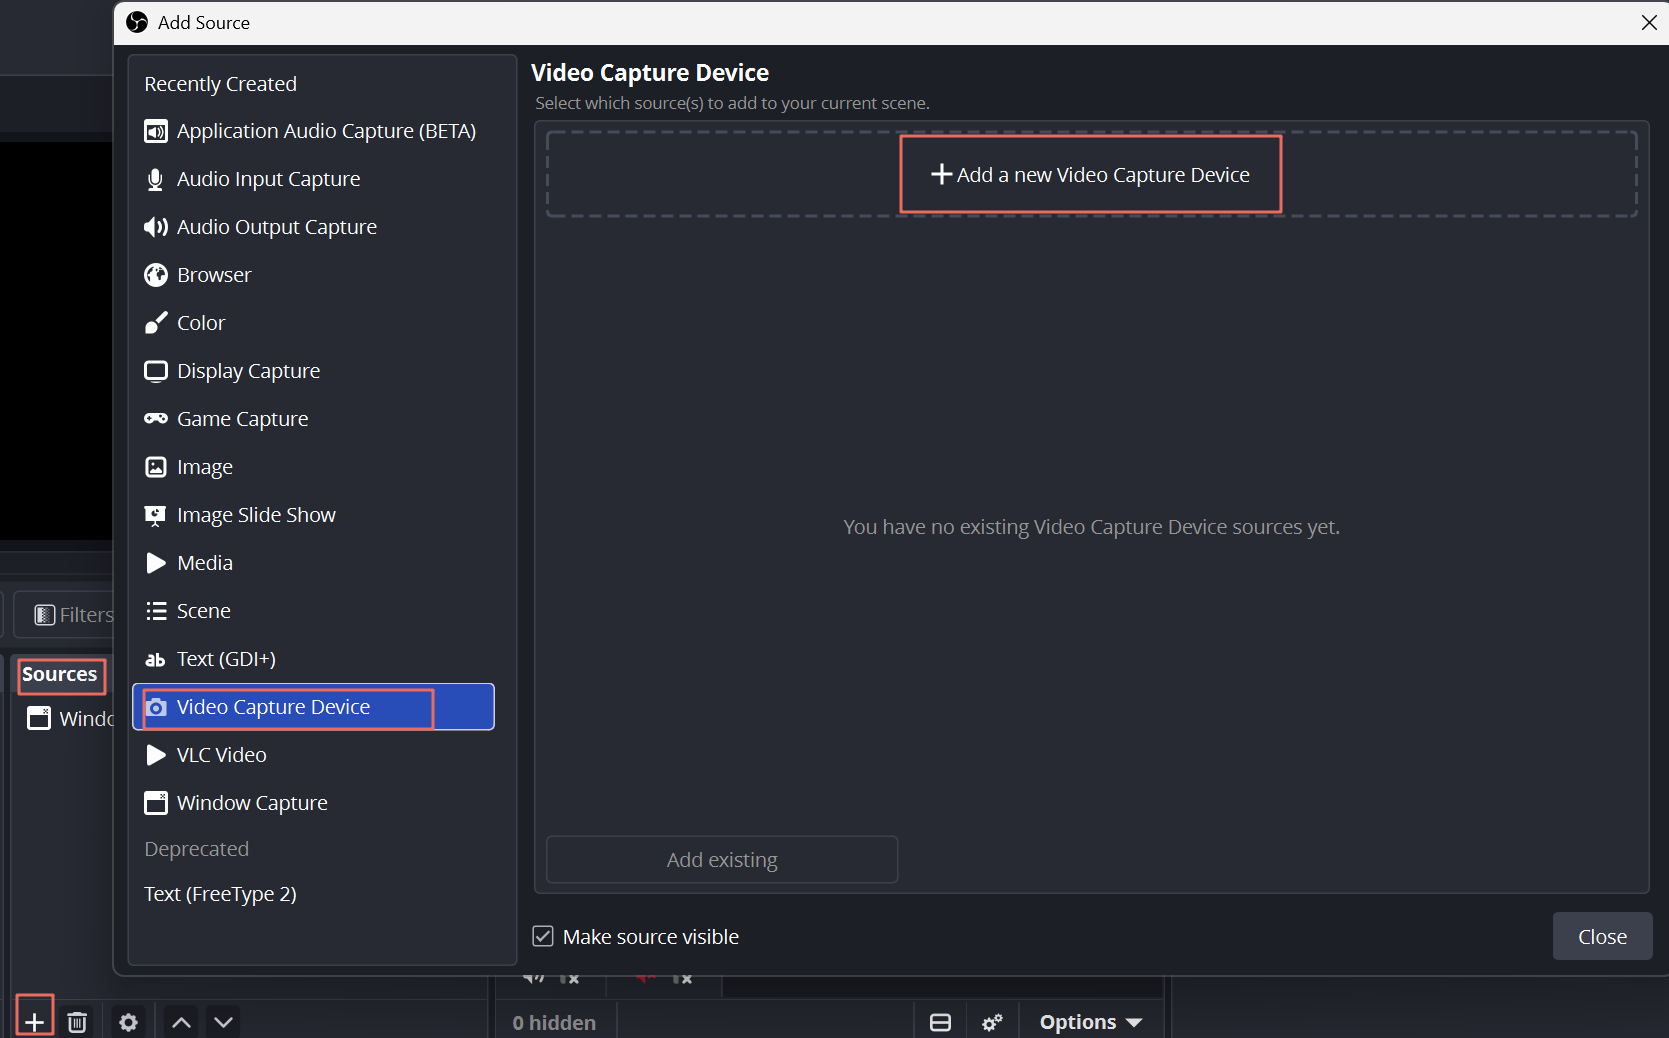Image resolution: width=1669 pixels, height=1038 pixels.
Task: Click the Add existing button
Action: coord(722,860)
